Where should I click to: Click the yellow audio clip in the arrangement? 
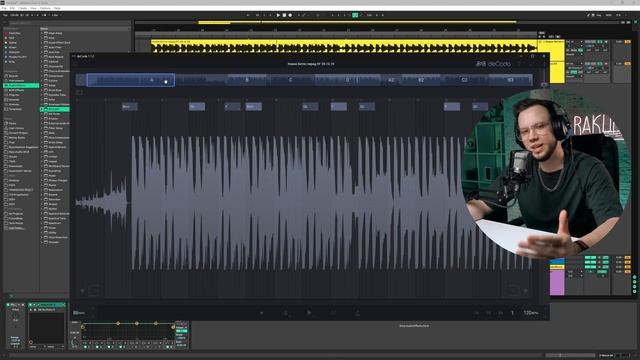pos(344,47)
